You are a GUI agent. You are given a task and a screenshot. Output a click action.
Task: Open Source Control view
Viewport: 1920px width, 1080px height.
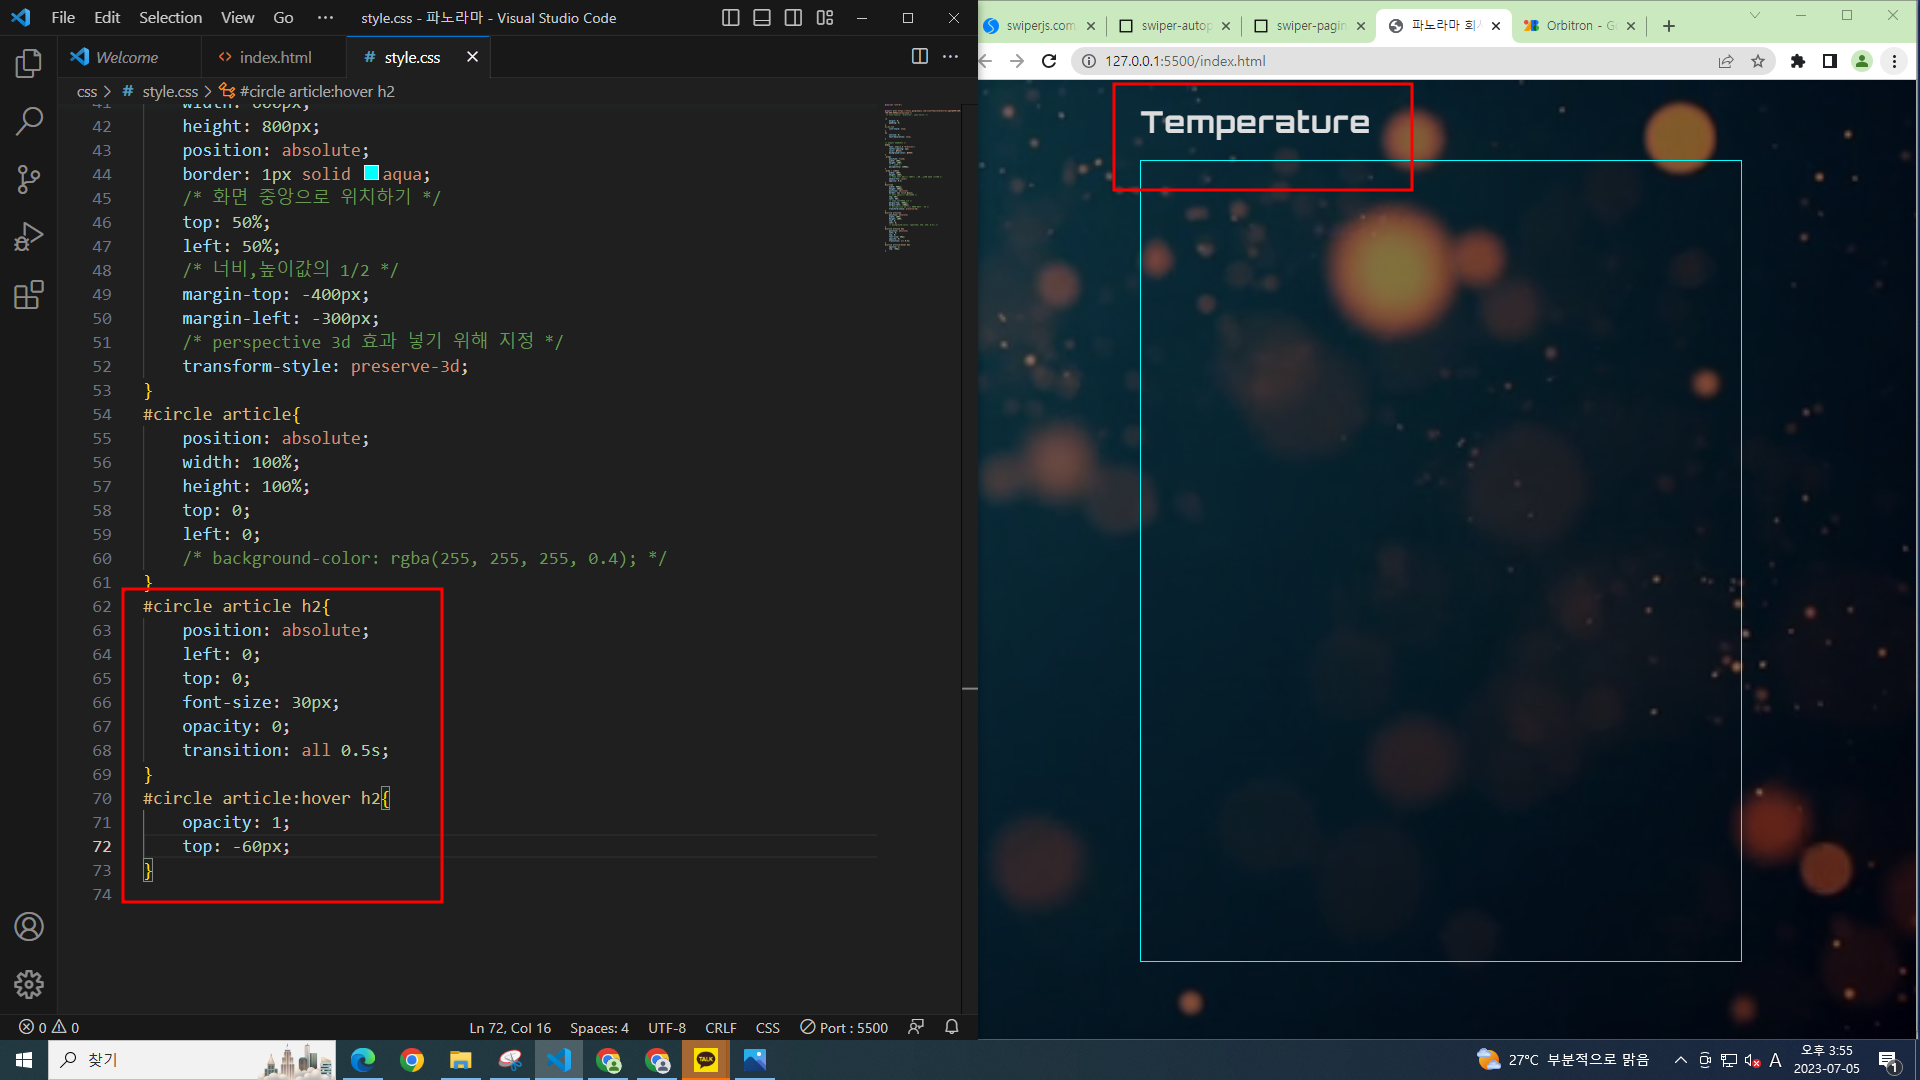[x=28, y=180]
